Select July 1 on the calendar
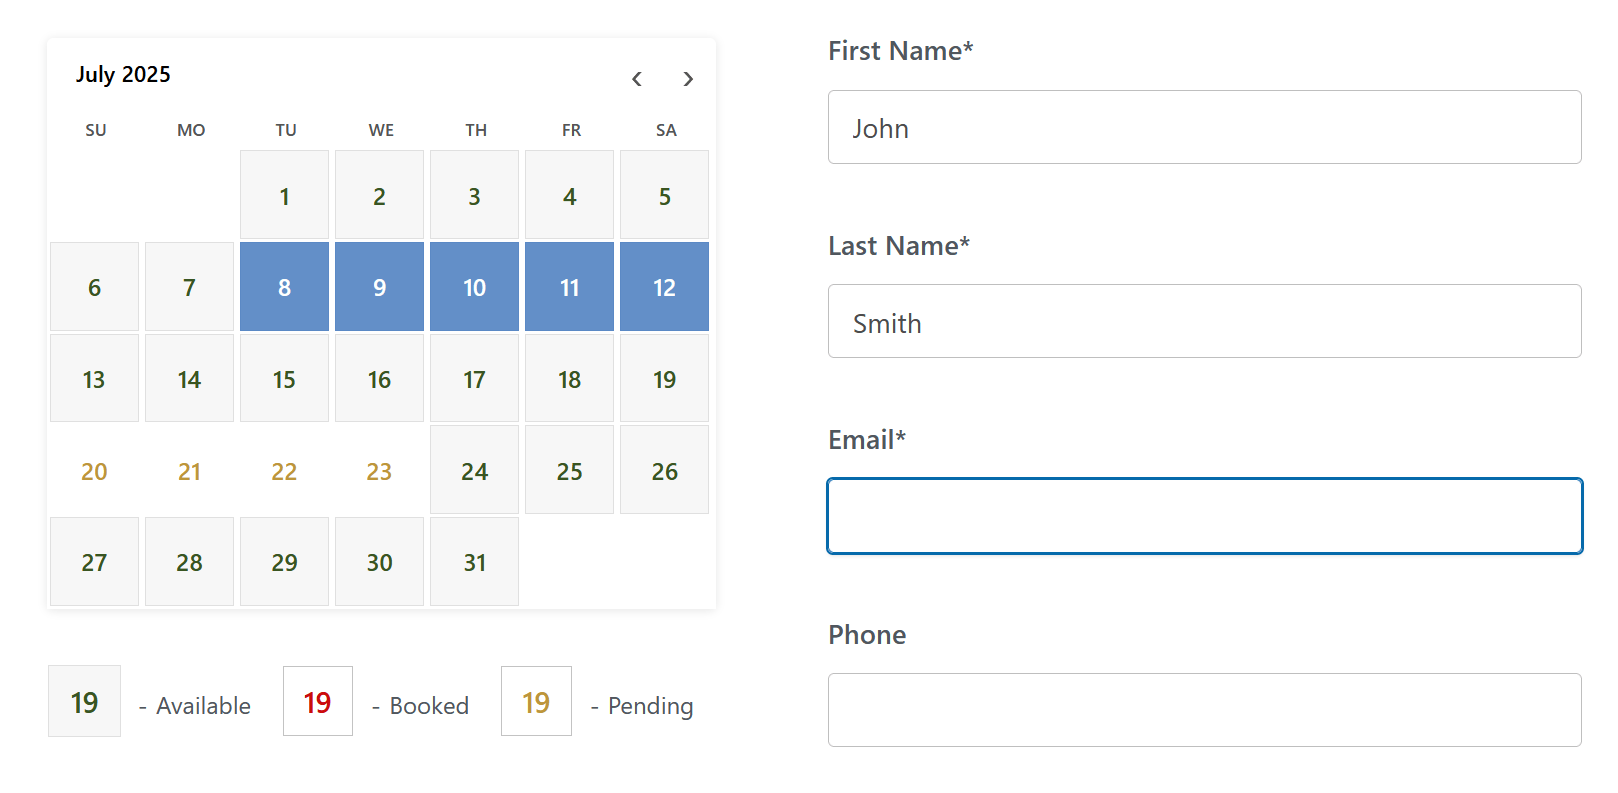 pyautogui.click(x=284, y=196)
